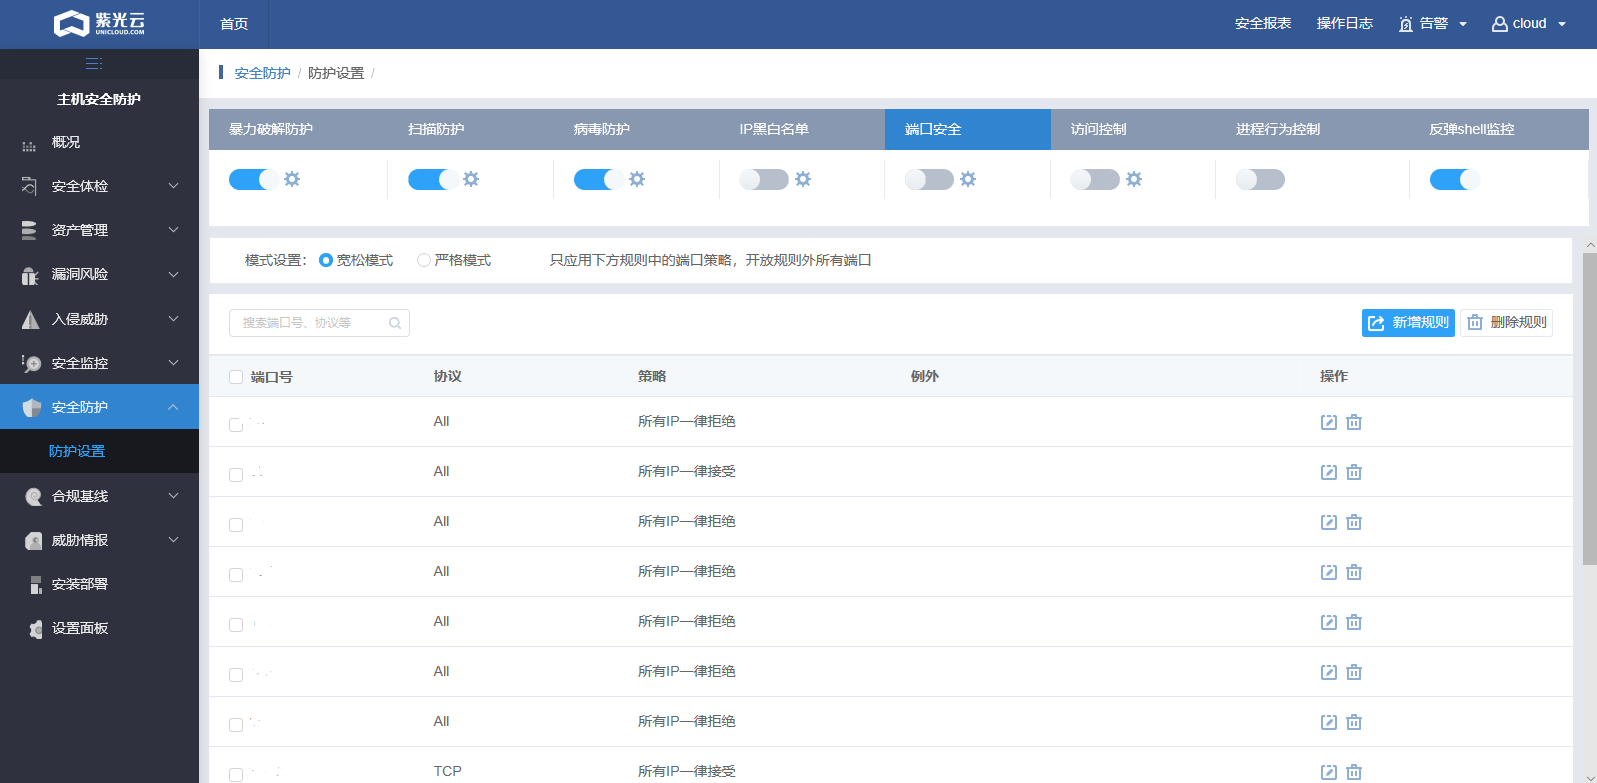Open 暴力破解防护 gear settings
The width and height of the screenshot is (1597, 783).
pyautogui.click(x=292, y=179)
